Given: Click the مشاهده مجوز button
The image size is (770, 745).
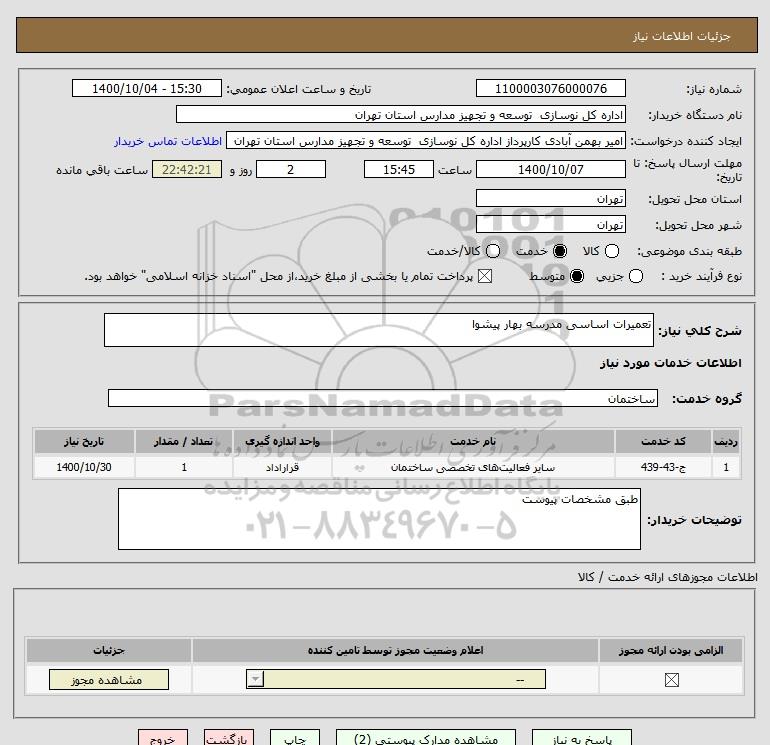Looking at the screenshot, I should pyautogui.click(x=109, y=680).
